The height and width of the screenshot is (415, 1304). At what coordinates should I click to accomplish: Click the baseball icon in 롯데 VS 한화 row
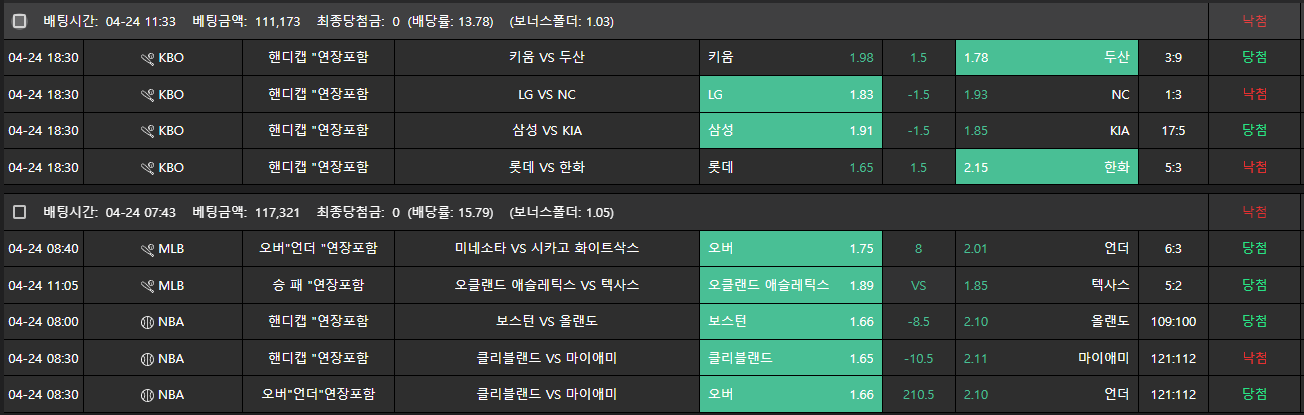coord(148,167)
